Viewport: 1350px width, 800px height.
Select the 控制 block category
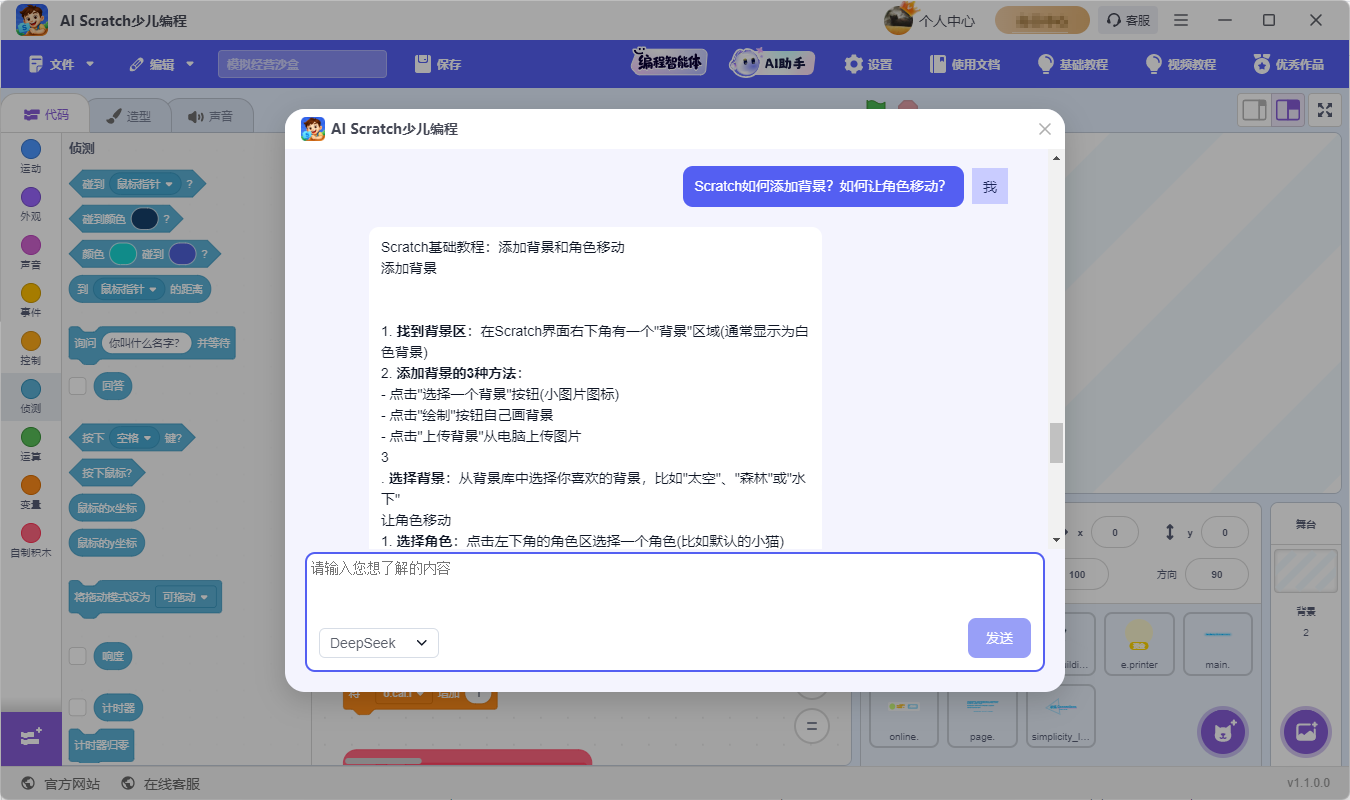(31, 349)
